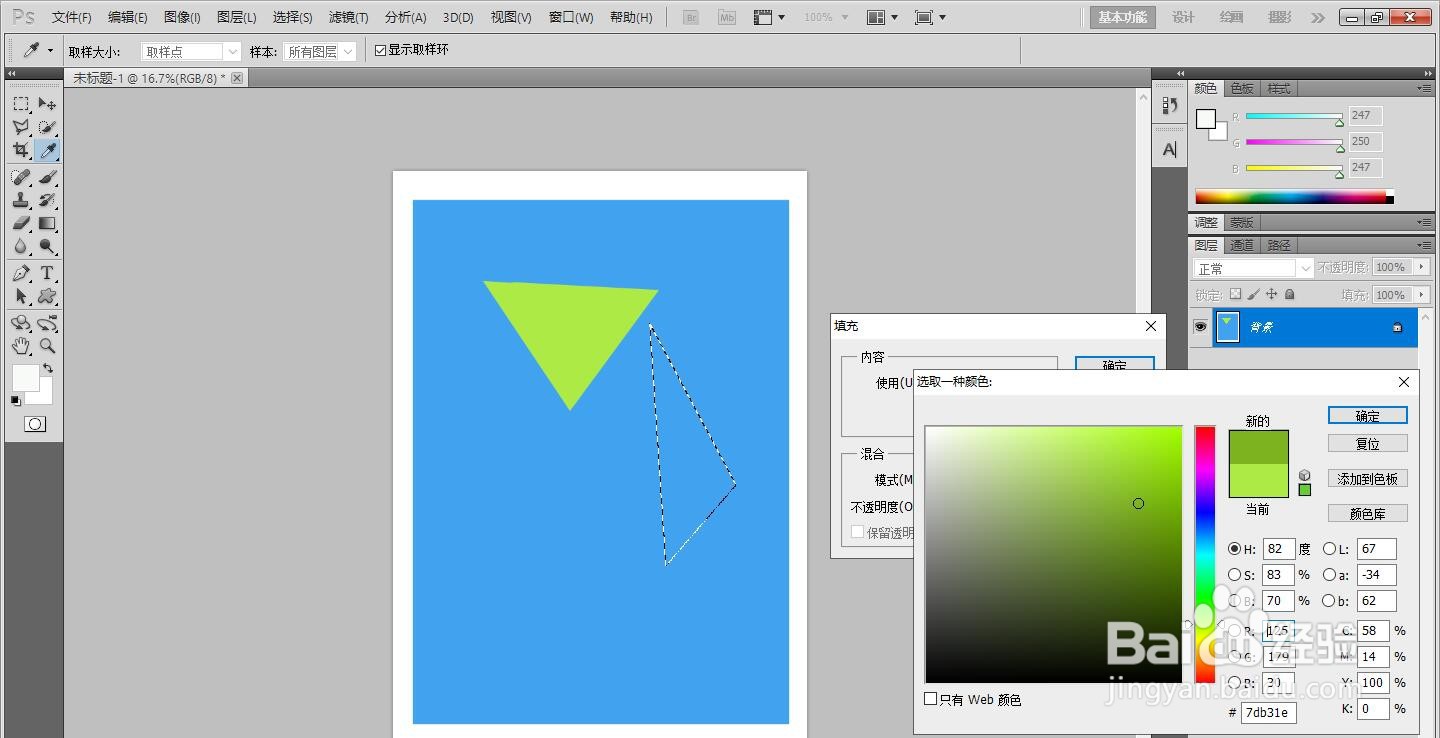Hide the background layer with eye icon
The width and height of the screenshot is (1440, 738).
pyautogui.click(x=1200, y=327)
